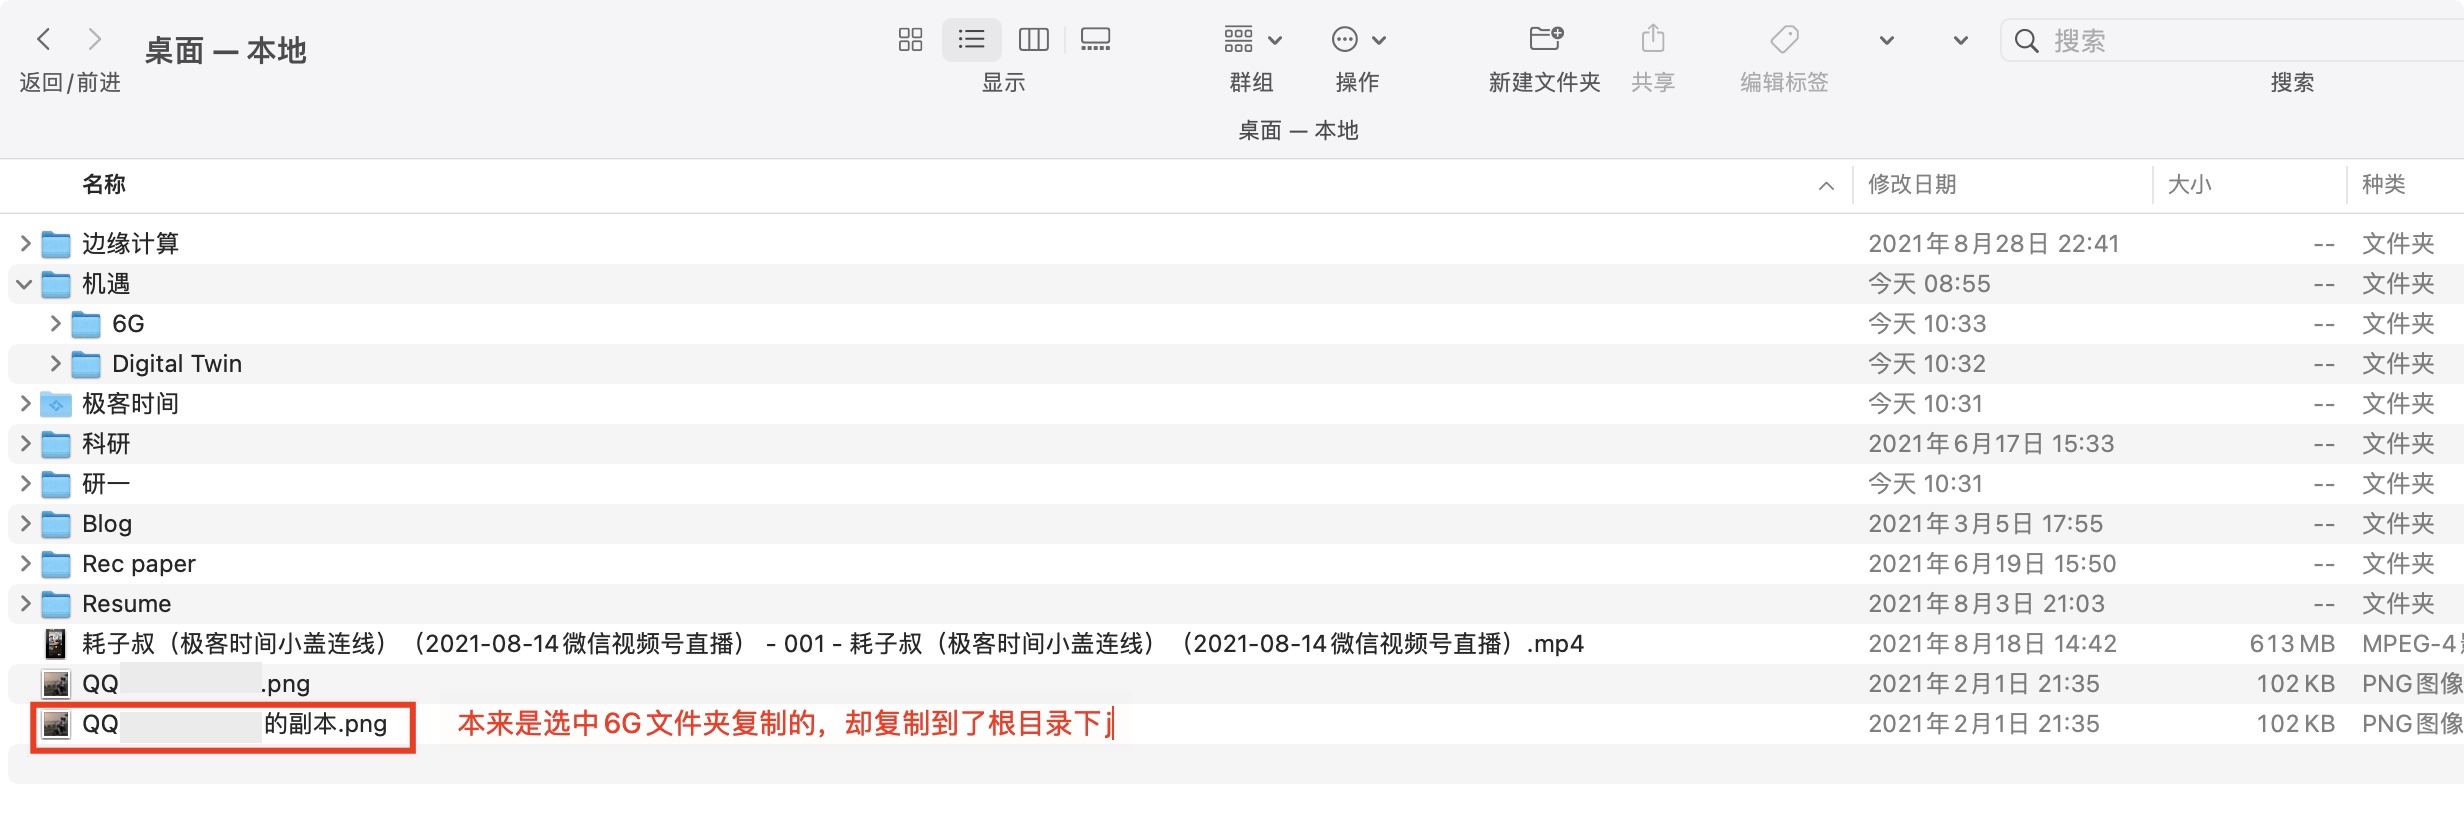The height and width of the screenshot is (820, 2464).
Task: Select the 机遇 folder icon
Action: click(56, 284)
